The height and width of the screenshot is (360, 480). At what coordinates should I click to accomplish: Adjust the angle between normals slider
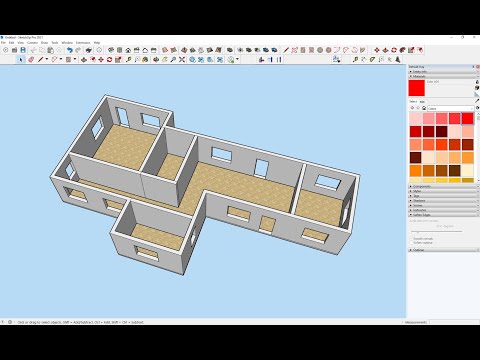(x=436, y=231)
